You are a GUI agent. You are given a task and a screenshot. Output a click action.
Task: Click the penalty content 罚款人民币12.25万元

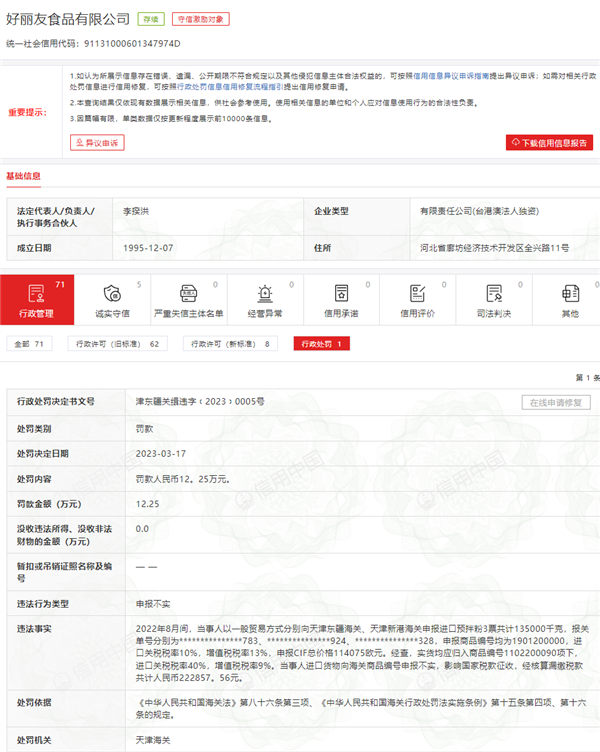click(x=182, y=479)
